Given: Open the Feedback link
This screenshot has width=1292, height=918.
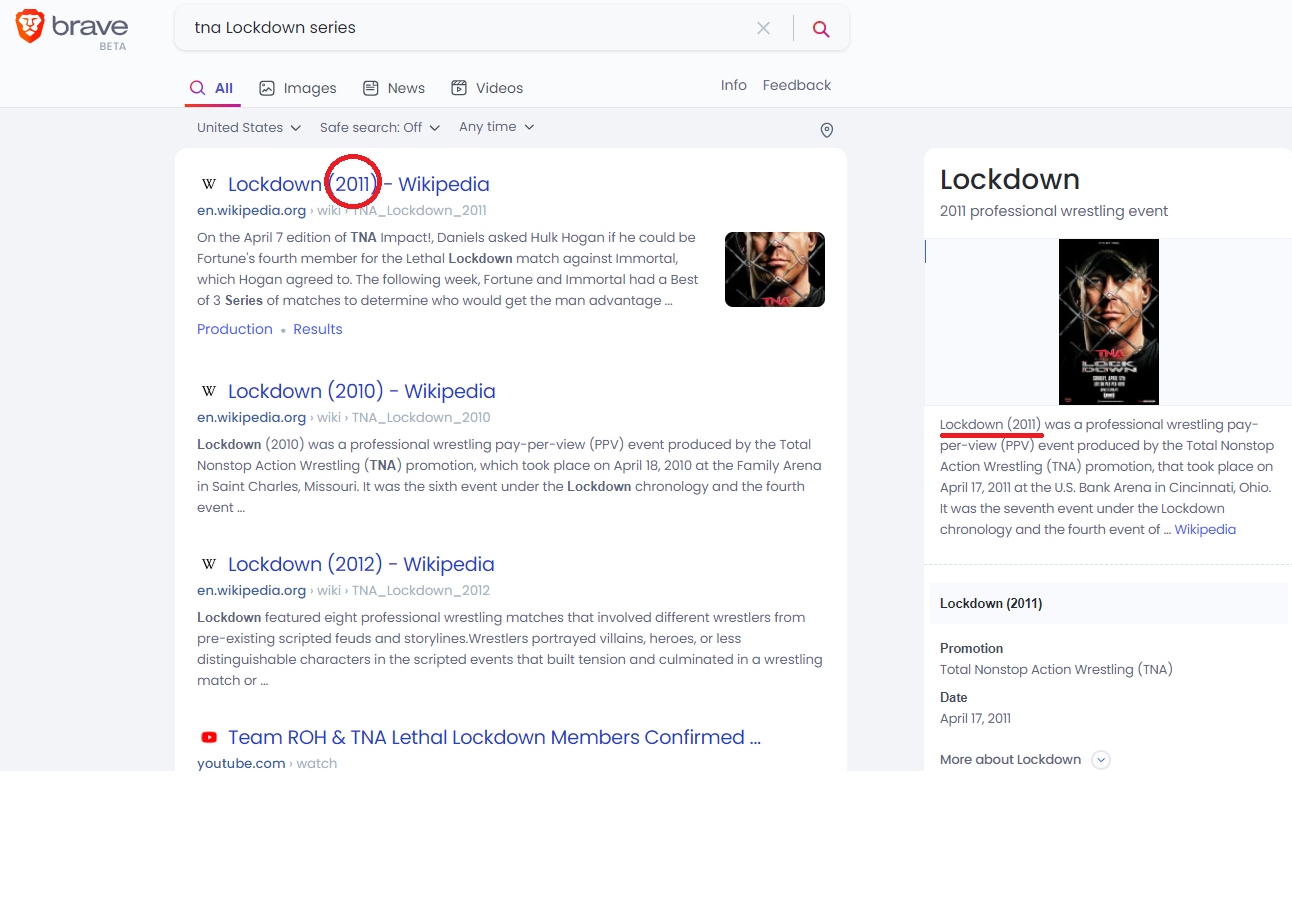Looking at the screenshot, I should tap(797, 85).
